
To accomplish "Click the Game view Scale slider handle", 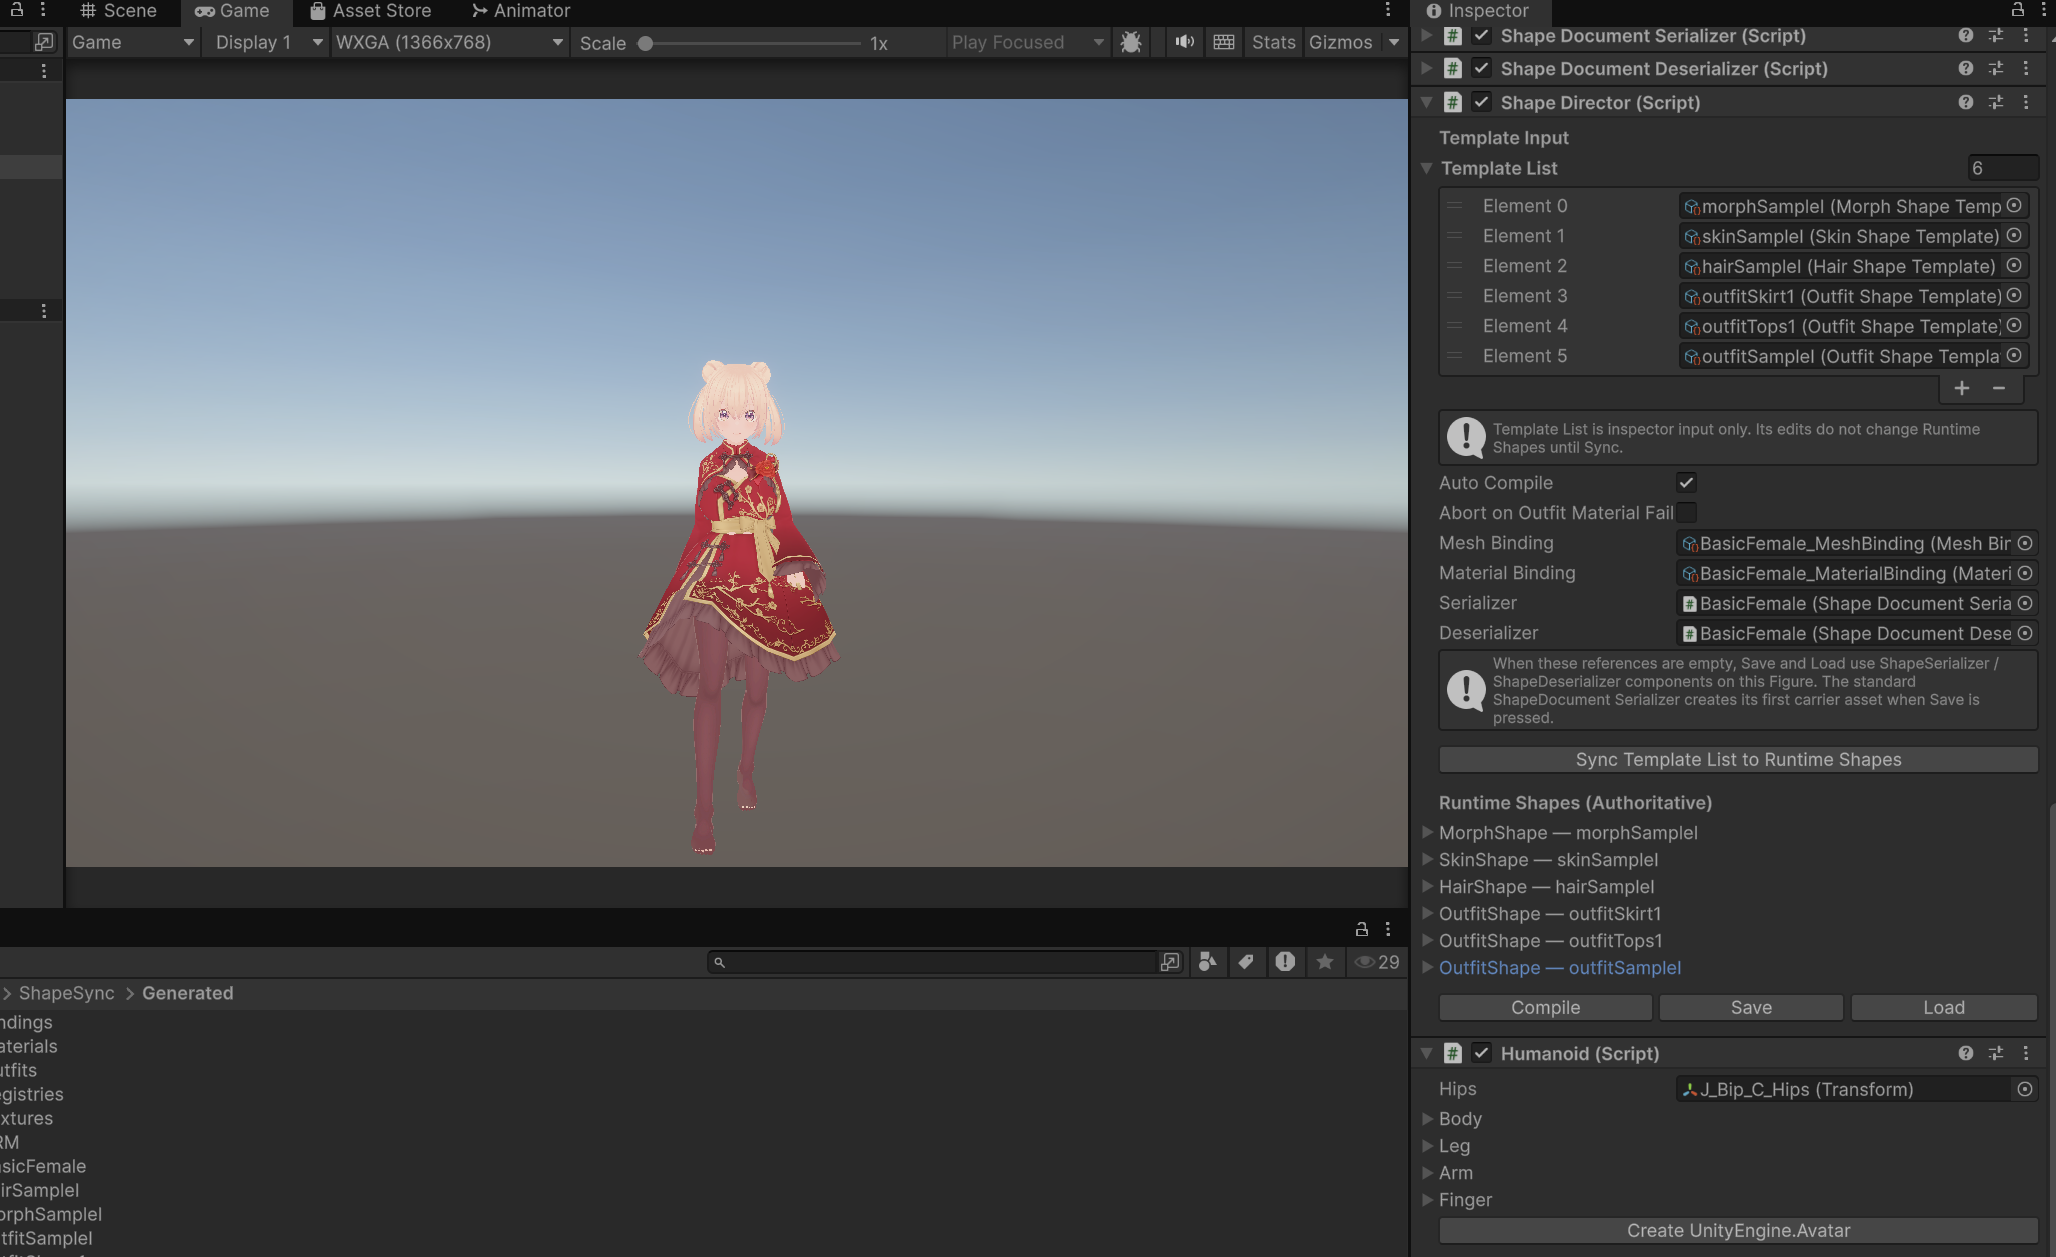I will tap(646, 43).
